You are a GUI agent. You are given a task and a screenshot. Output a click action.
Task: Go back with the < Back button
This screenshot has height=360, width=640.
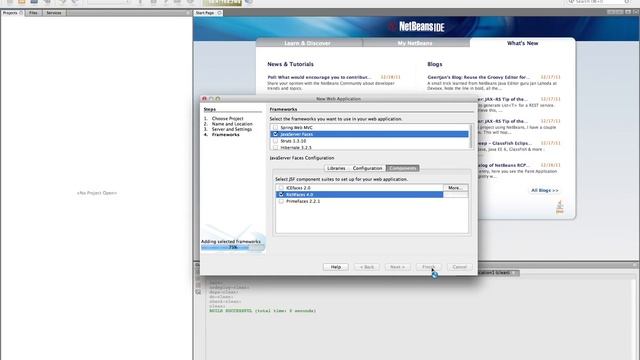(367, 267)
